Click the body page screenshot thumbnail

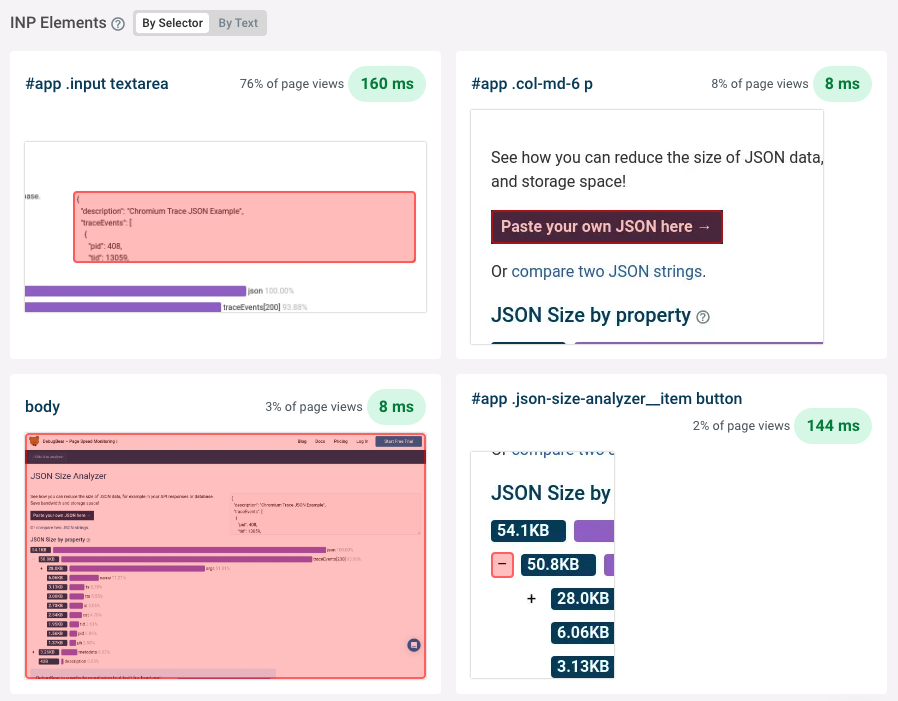pos(226,556)
